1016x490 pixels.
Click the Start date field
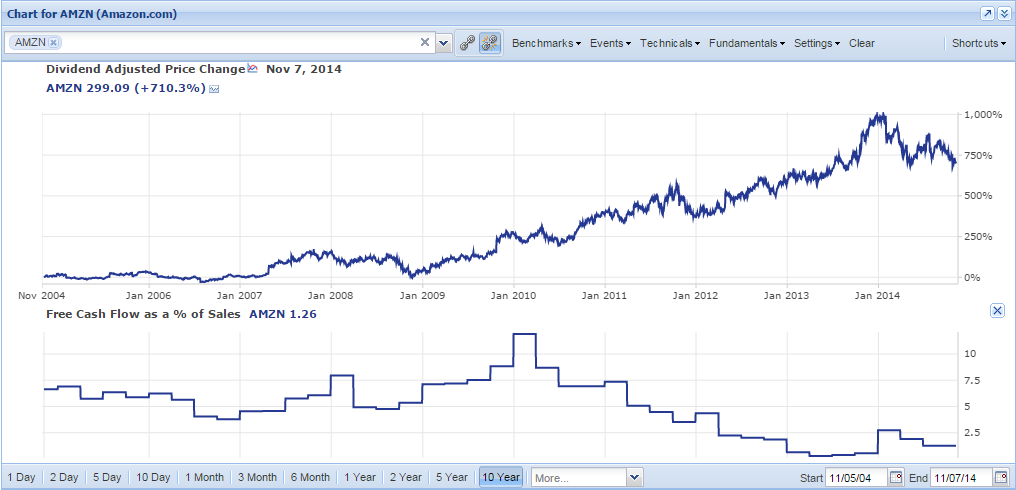click(x=857, y=478)
